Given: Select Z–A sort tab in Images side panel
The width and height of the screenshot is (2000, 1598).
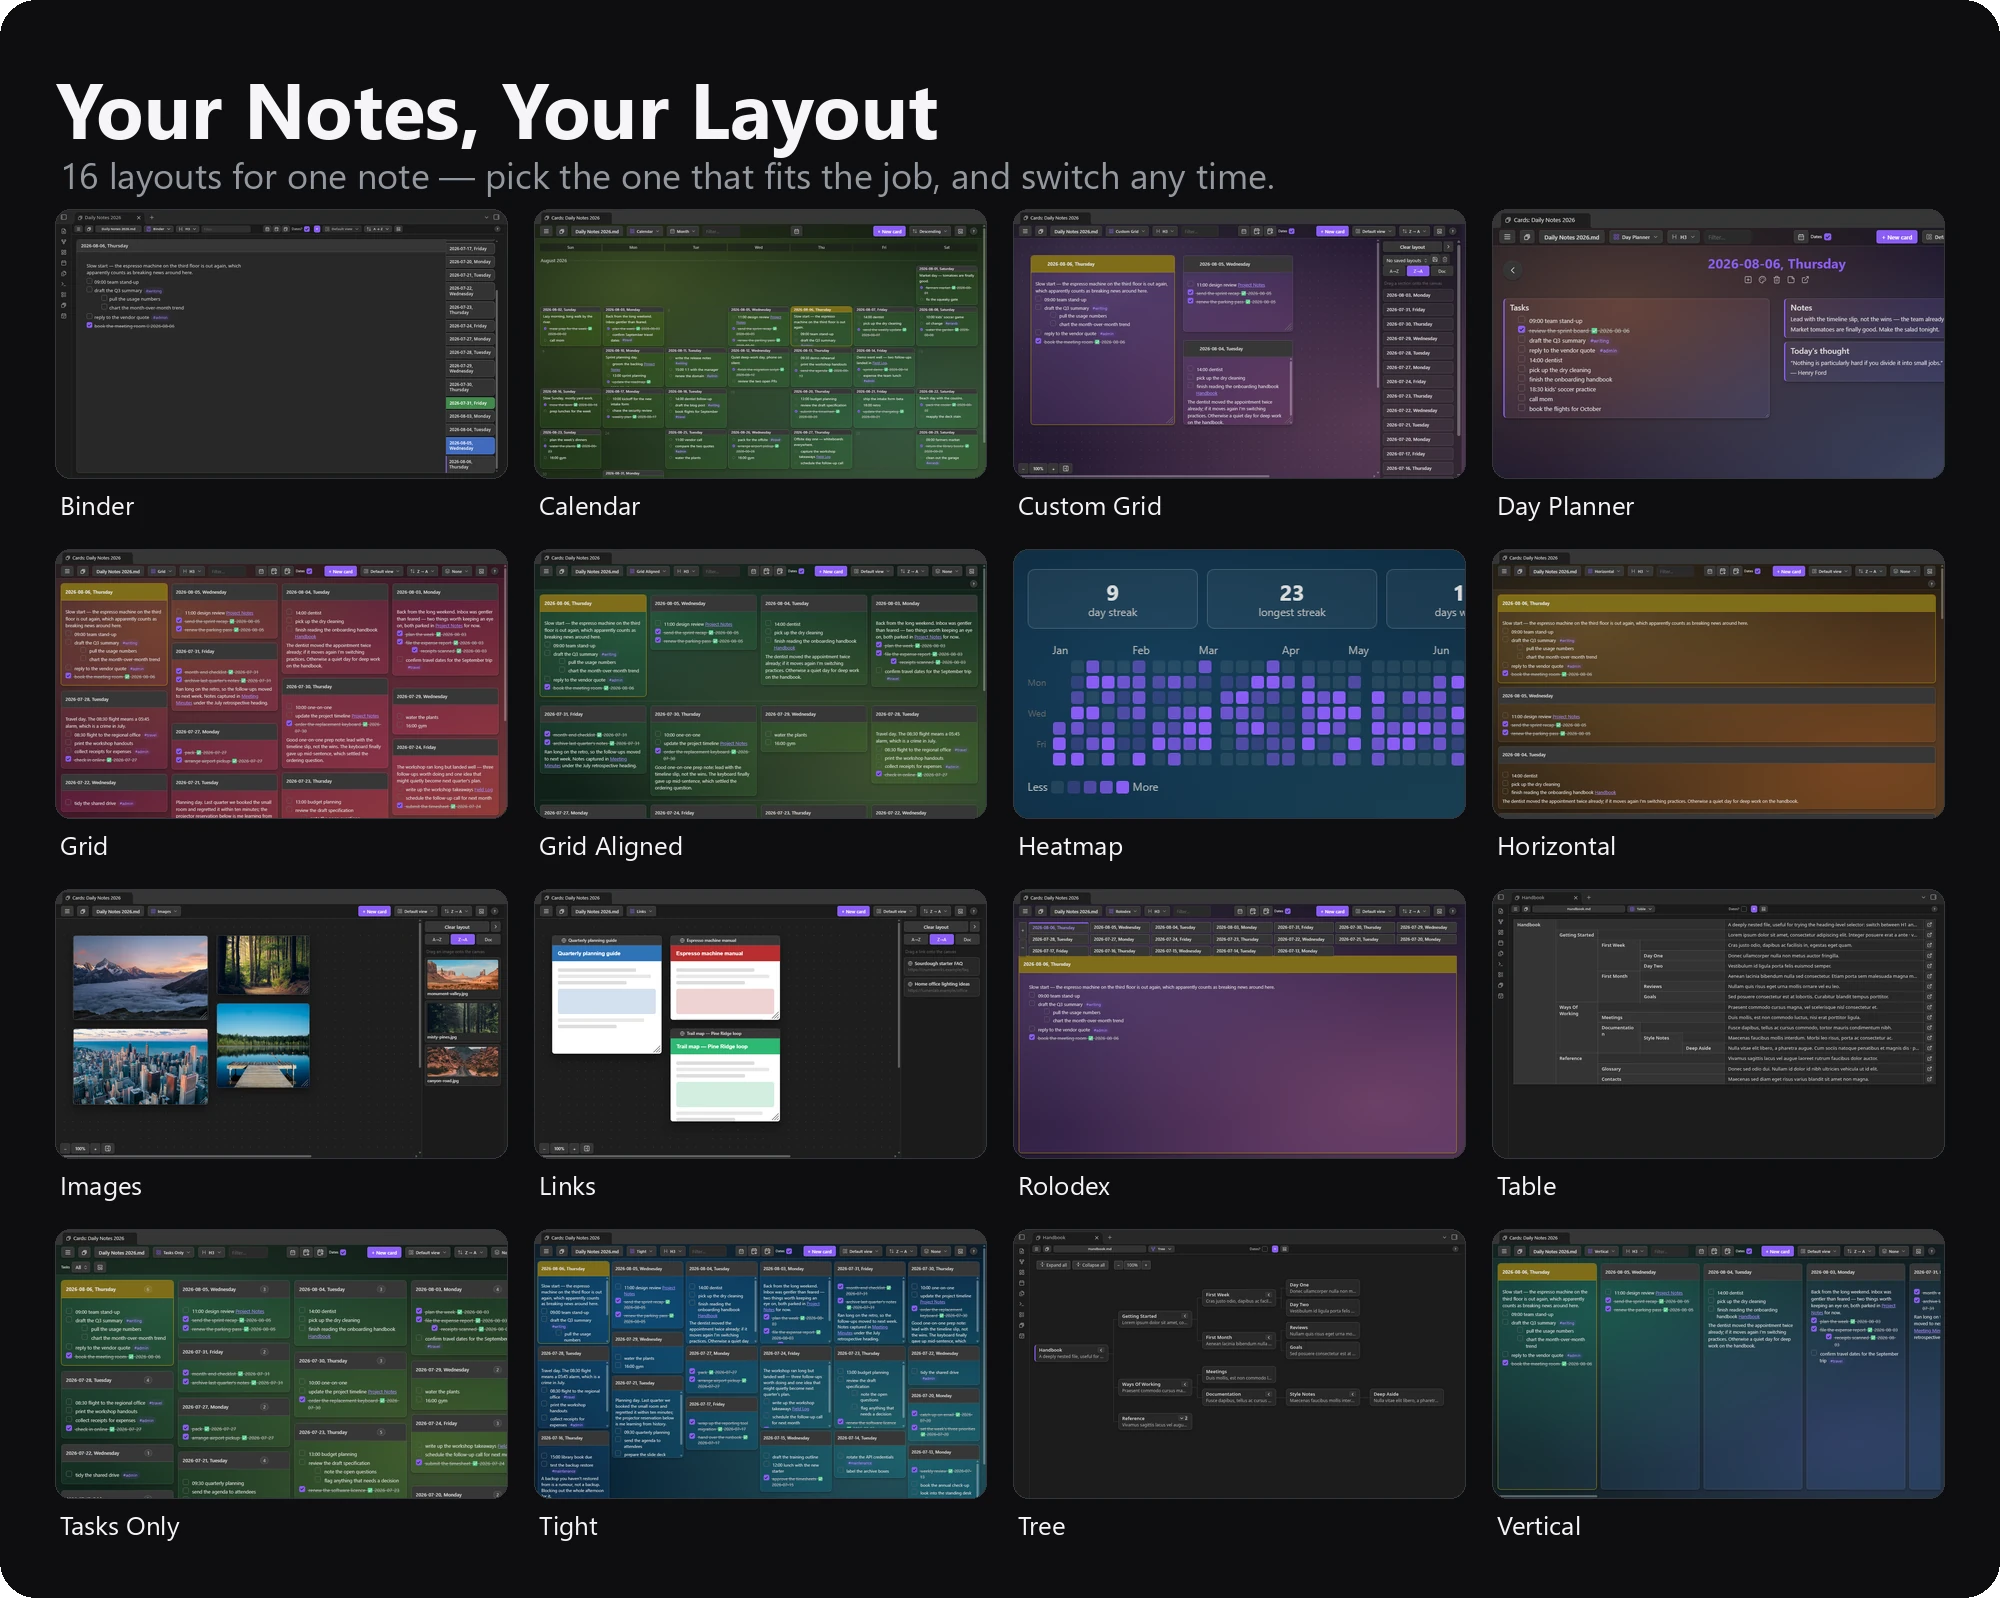Looking at the screenshot, I should click(x=463, y=939).
